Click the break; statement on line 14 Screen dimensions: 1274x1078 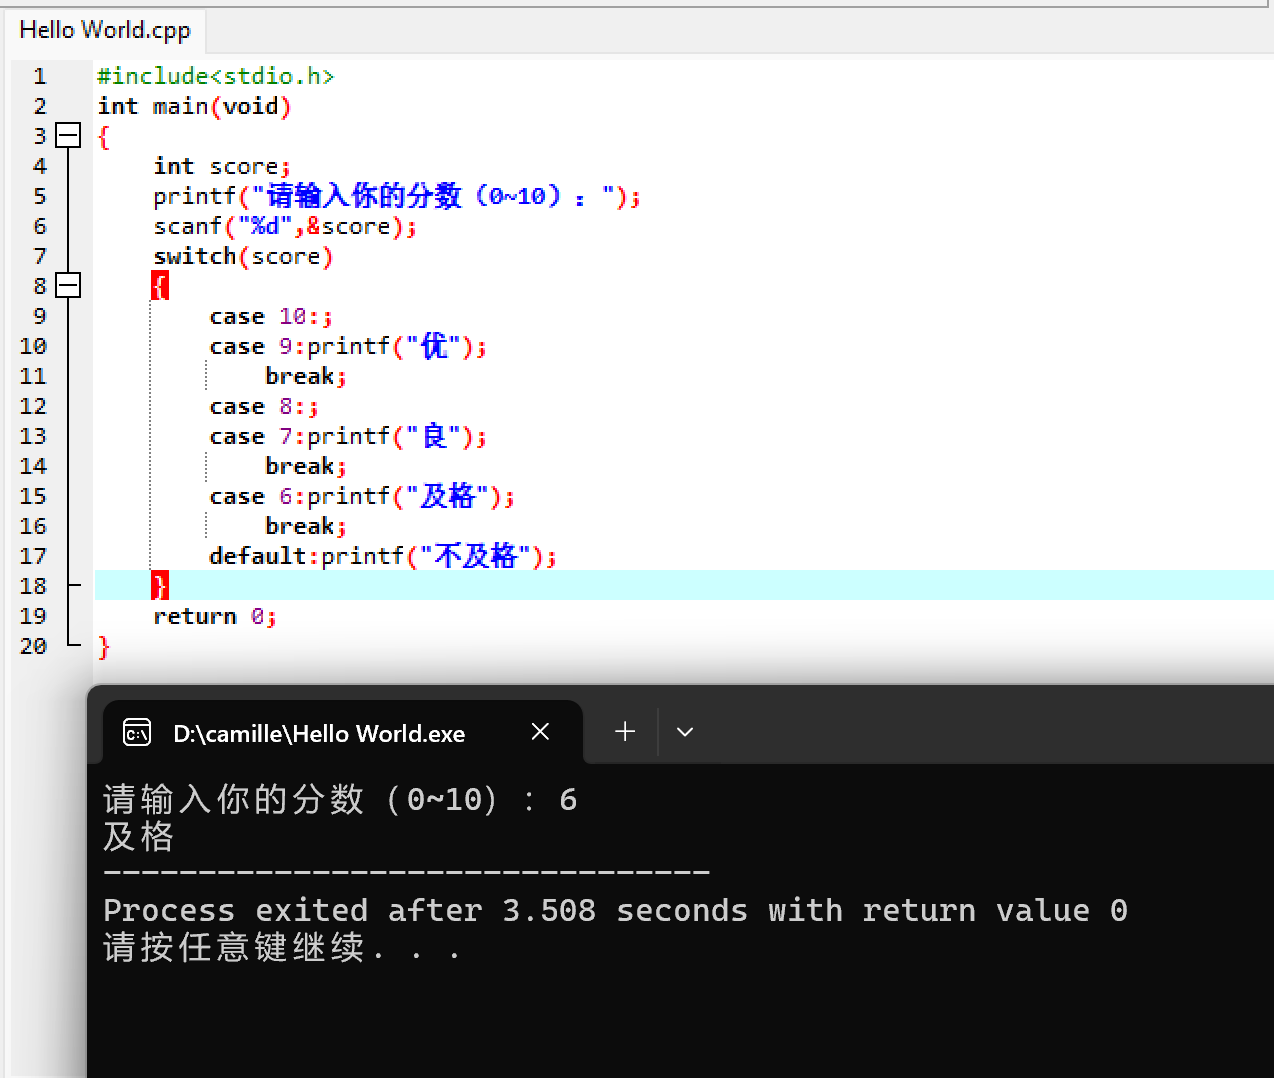pyautogui.click(x=306, y=466)
